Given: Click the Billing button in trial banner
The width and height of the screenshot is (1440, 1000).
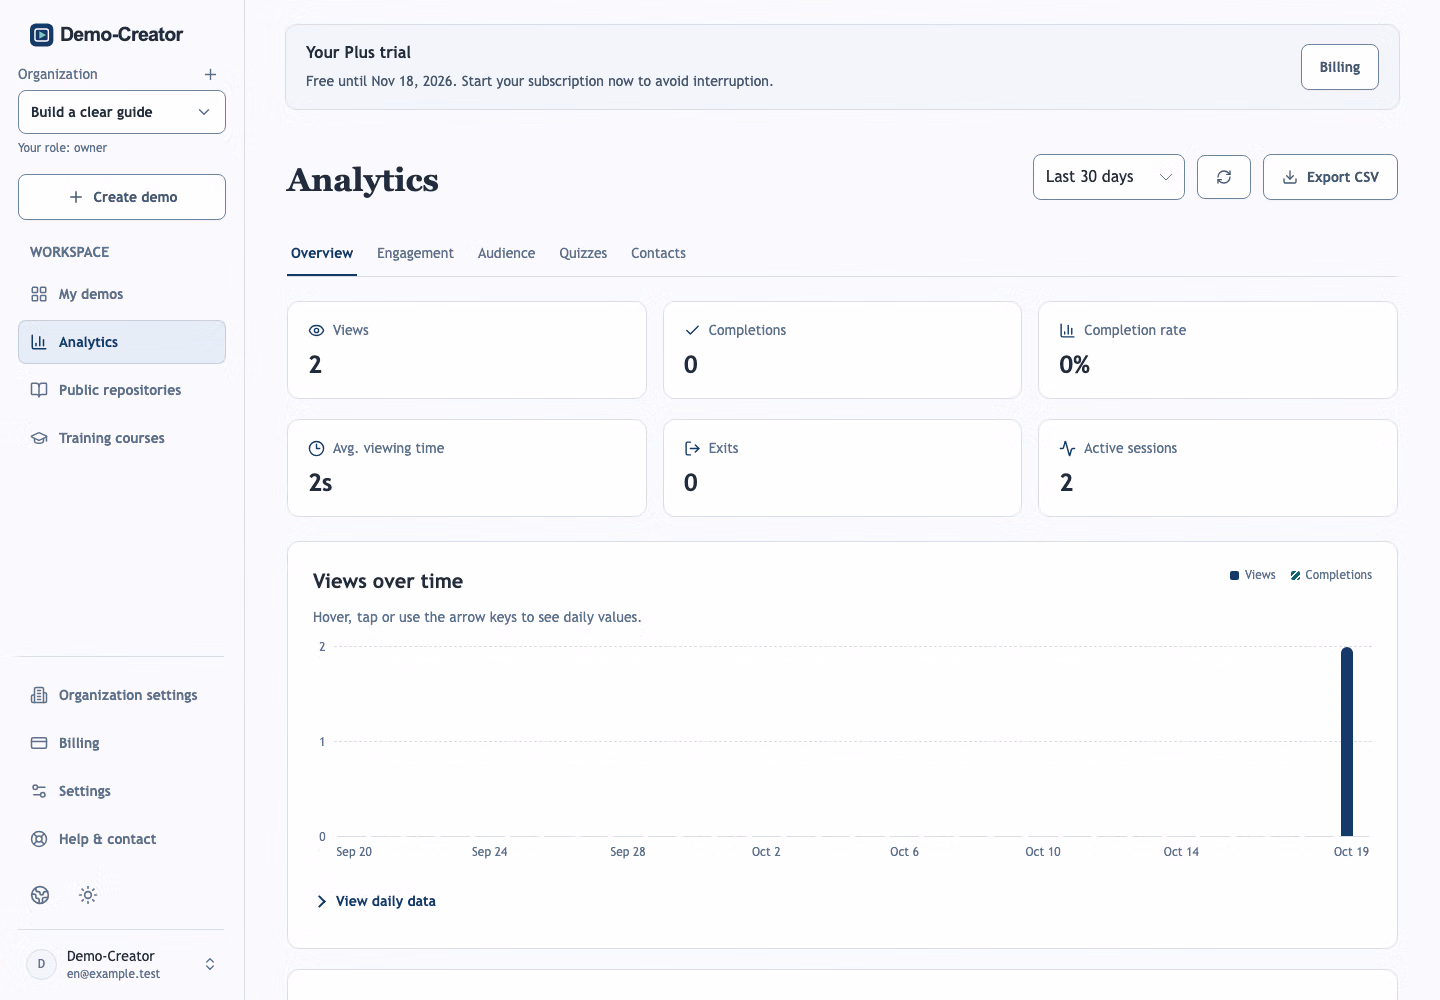Looking at the screenshot, I should tap(1340, 67).
